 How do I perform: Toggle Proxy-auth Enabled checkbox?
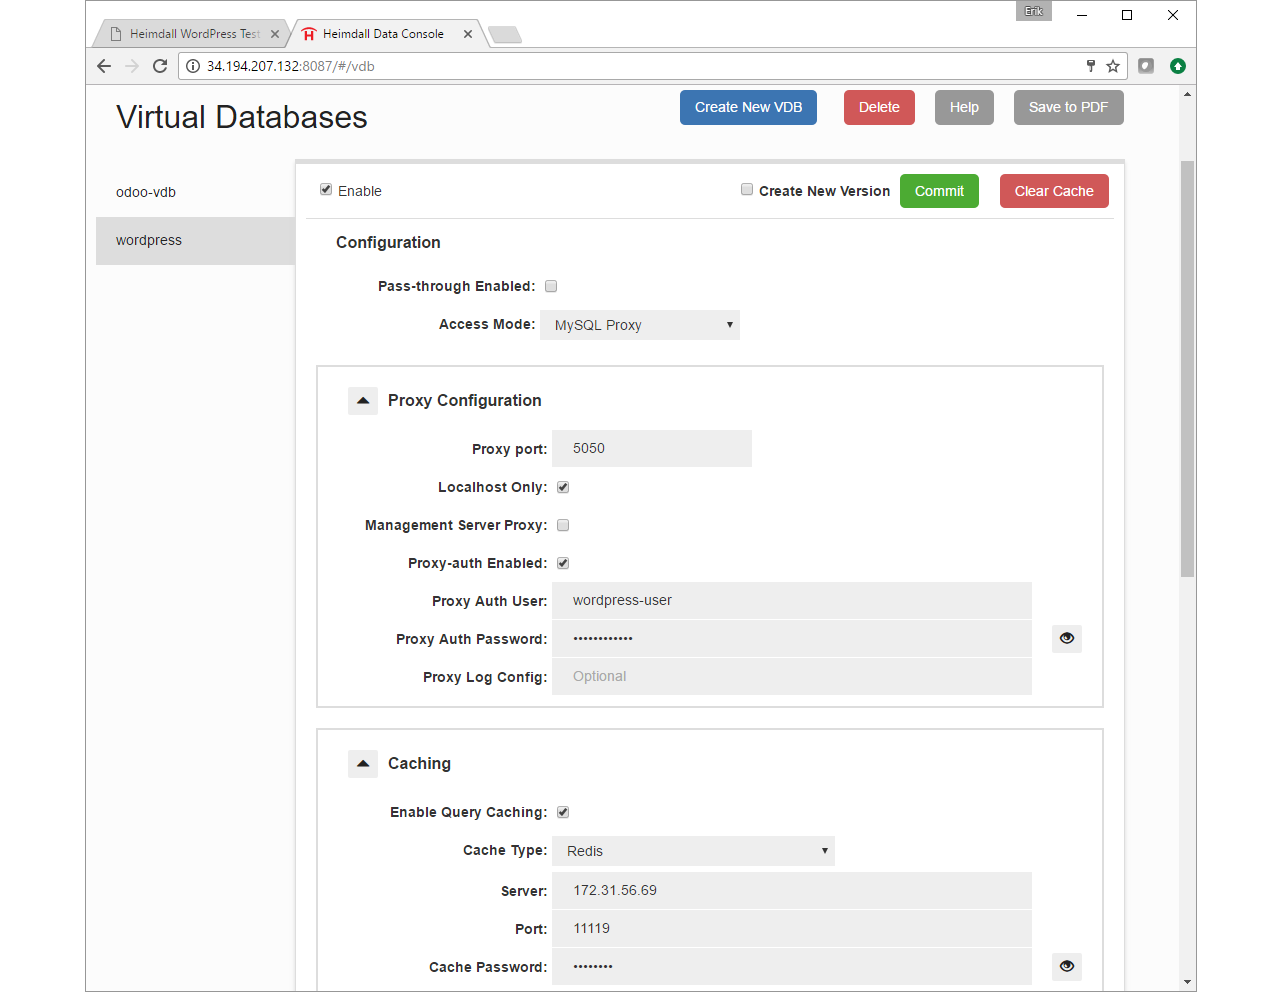click(x=563, y=563)
